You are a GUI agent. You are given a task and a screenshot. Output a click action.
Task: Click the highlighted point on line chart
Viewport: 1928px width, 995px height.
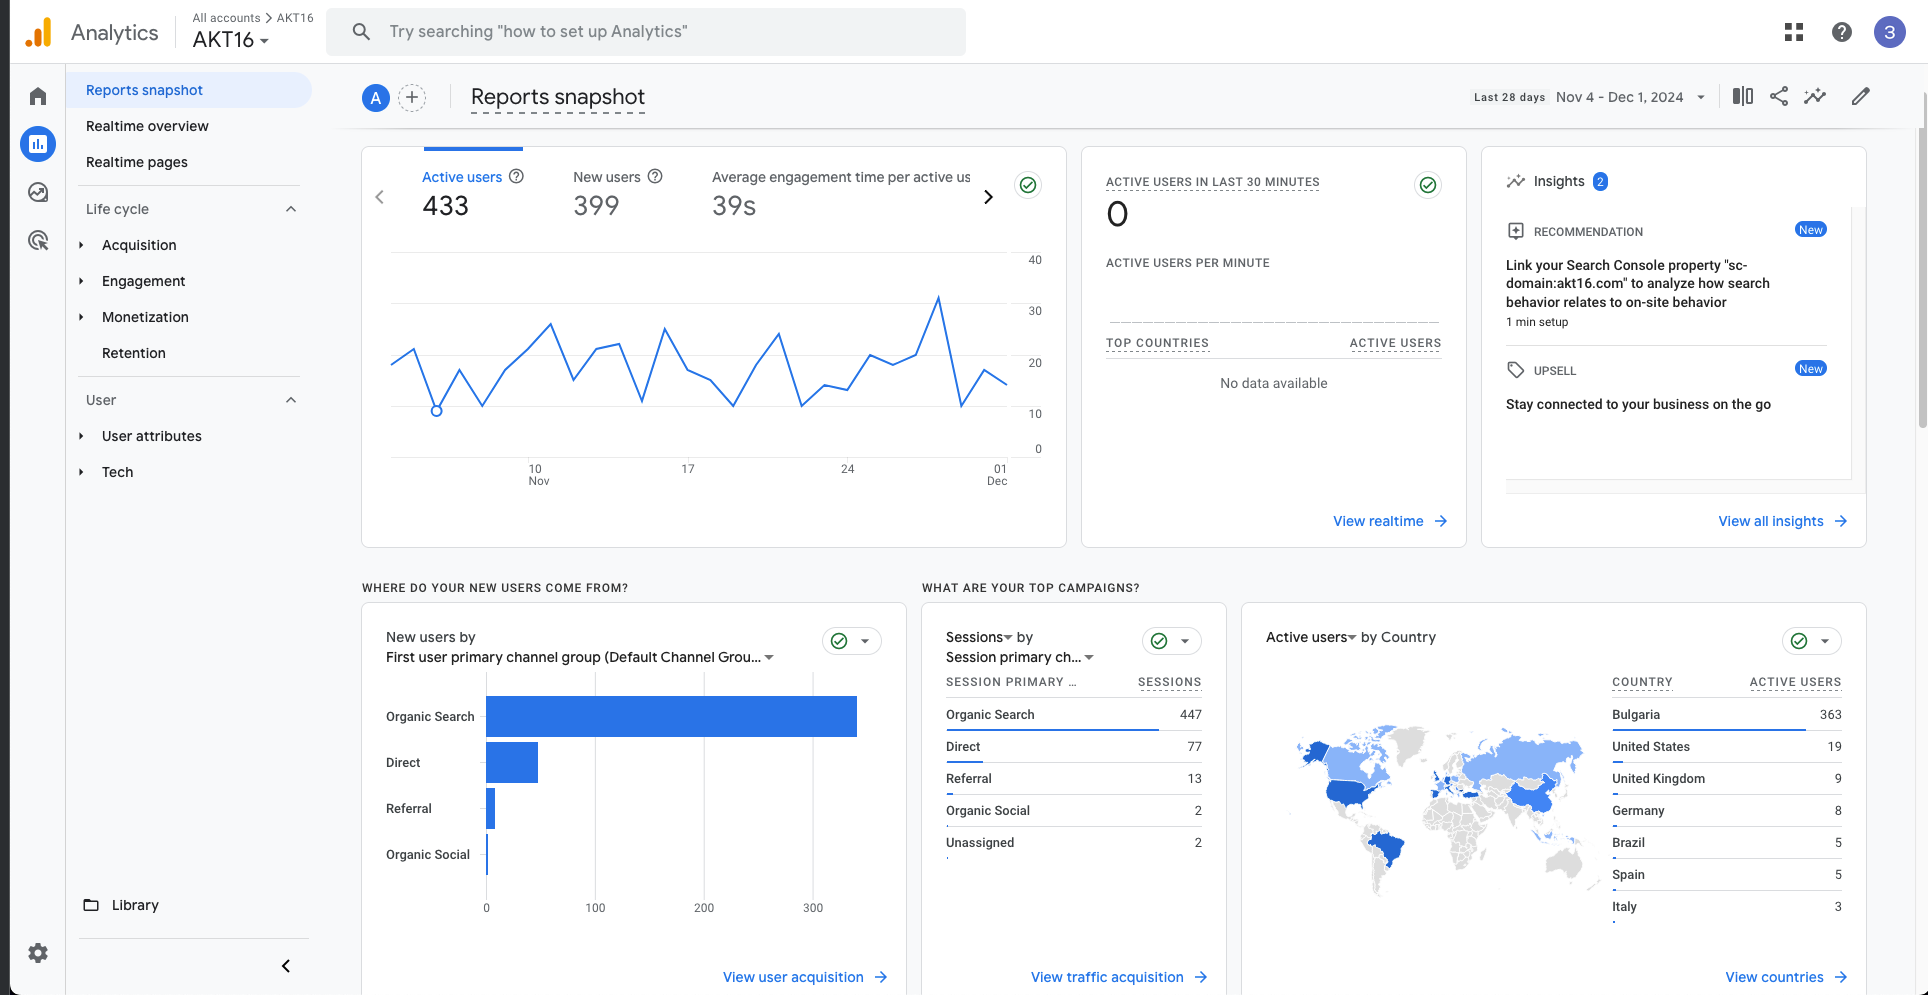[436, 411]
